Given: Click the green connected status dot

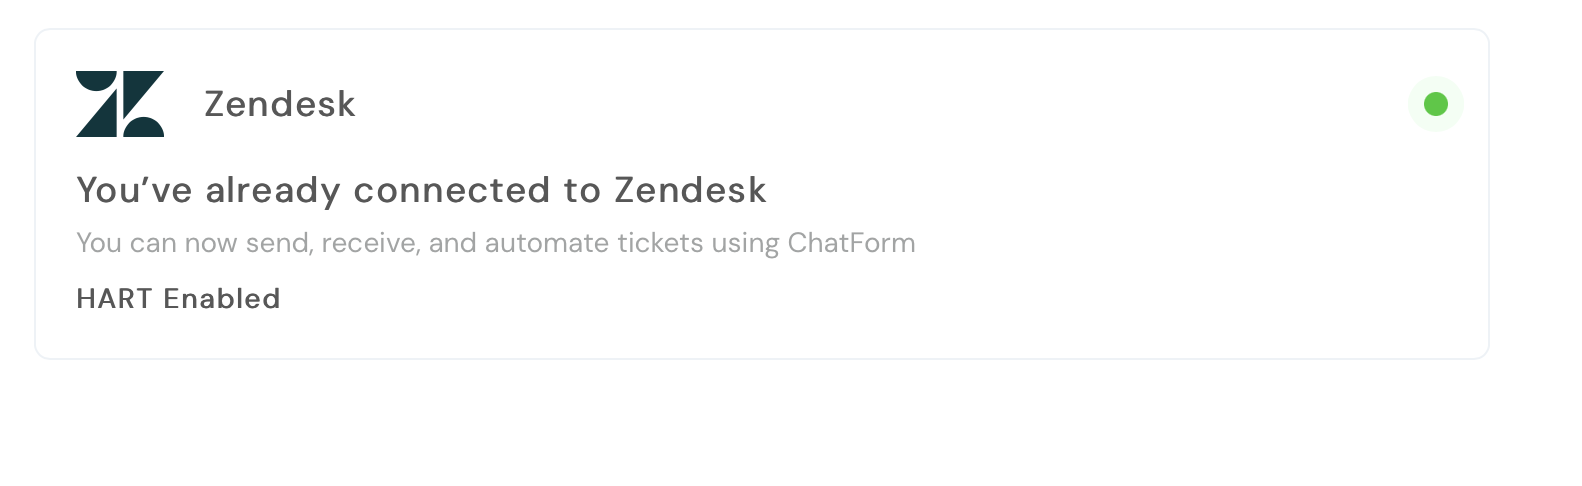Looking at the screenshot, I should pos(1436,104).
